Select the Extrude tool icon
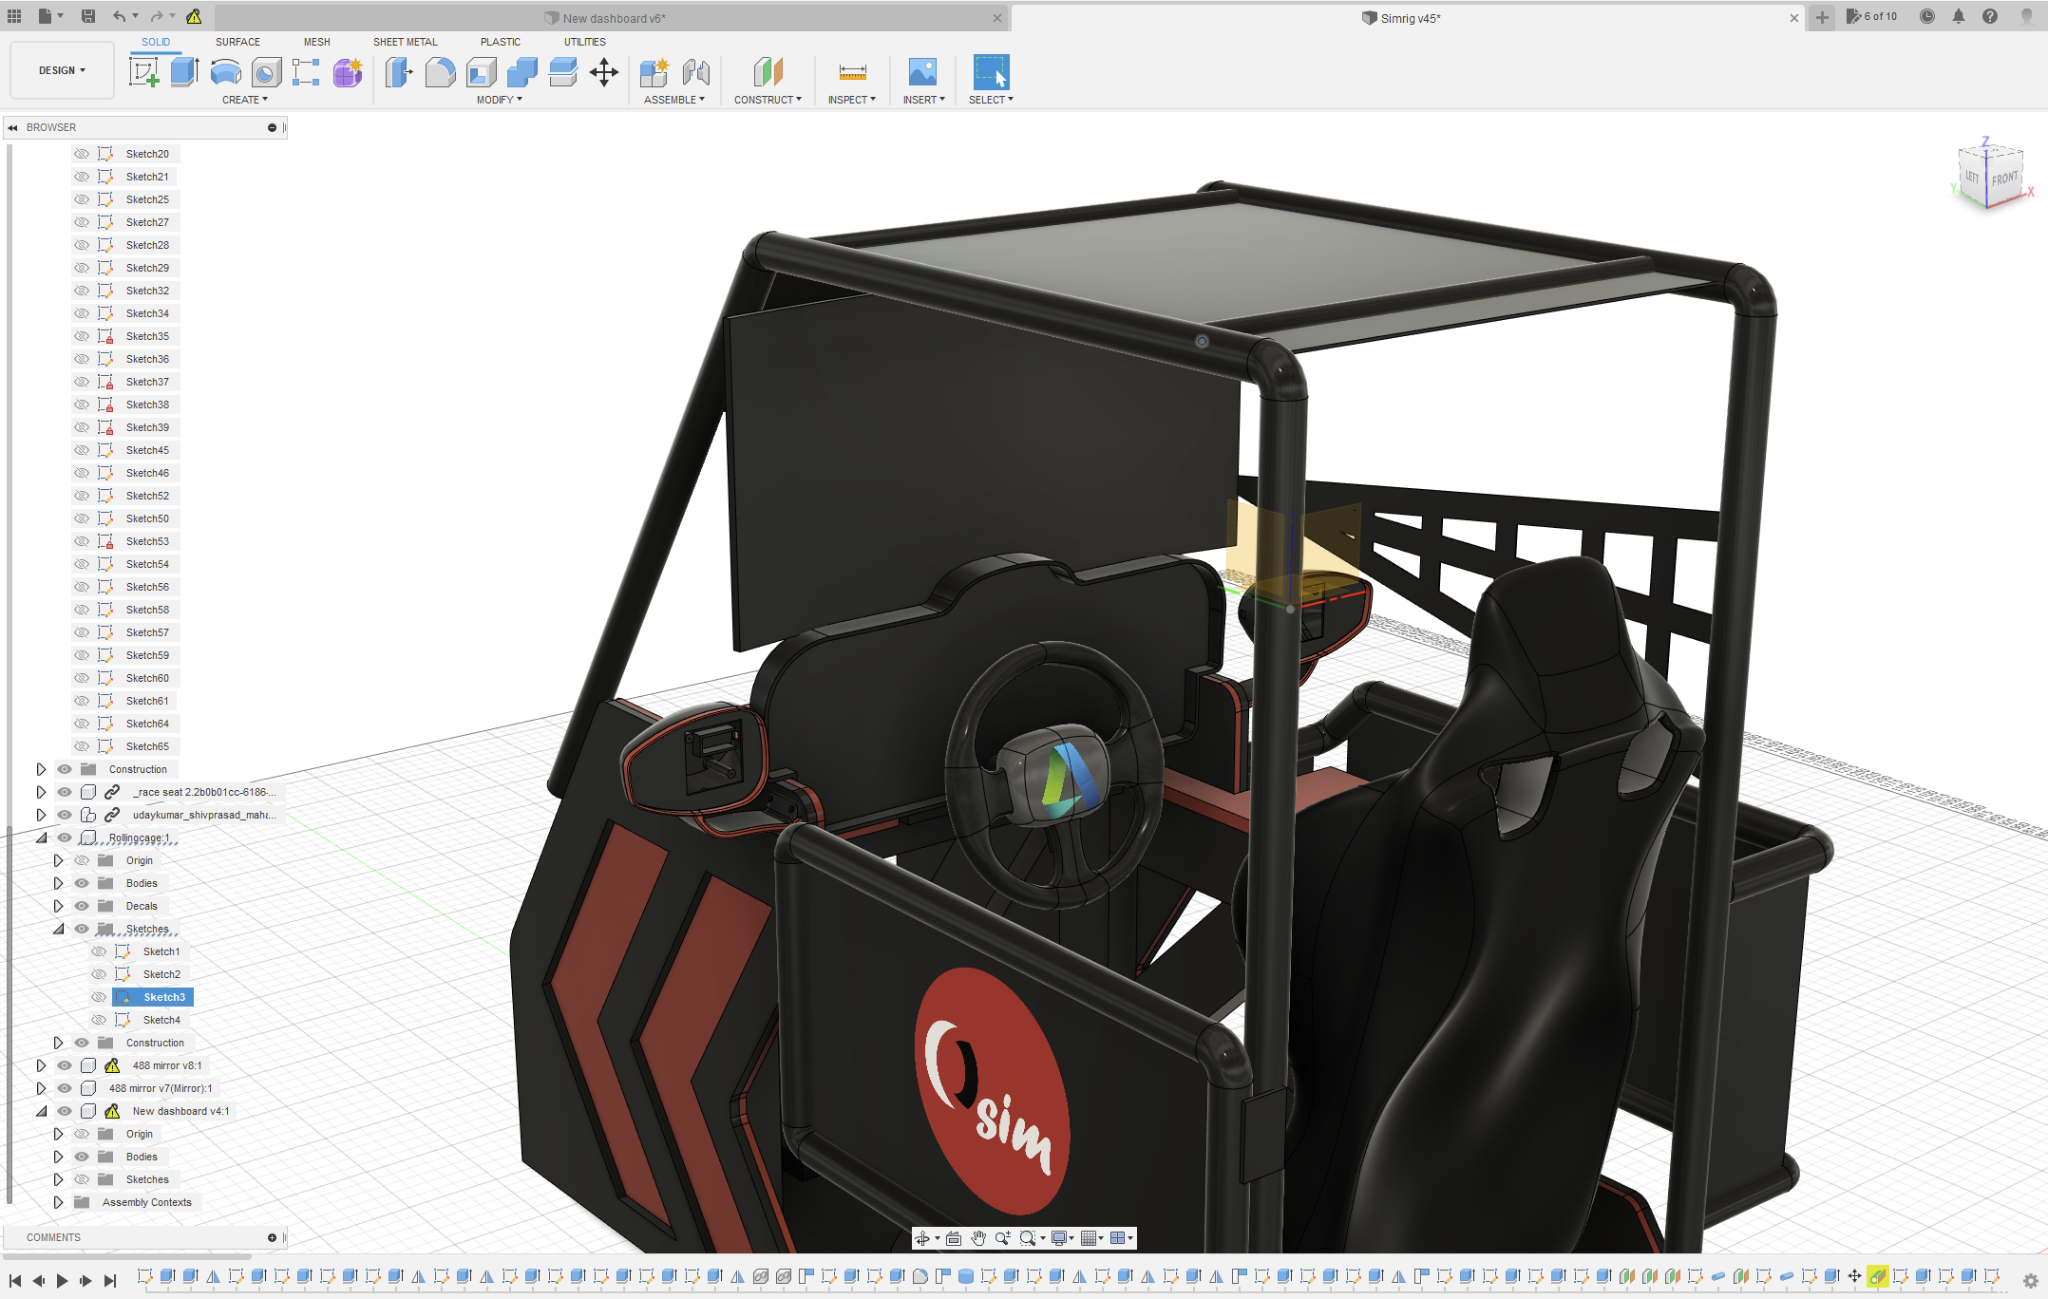2048x1299 pixels. 185,72
